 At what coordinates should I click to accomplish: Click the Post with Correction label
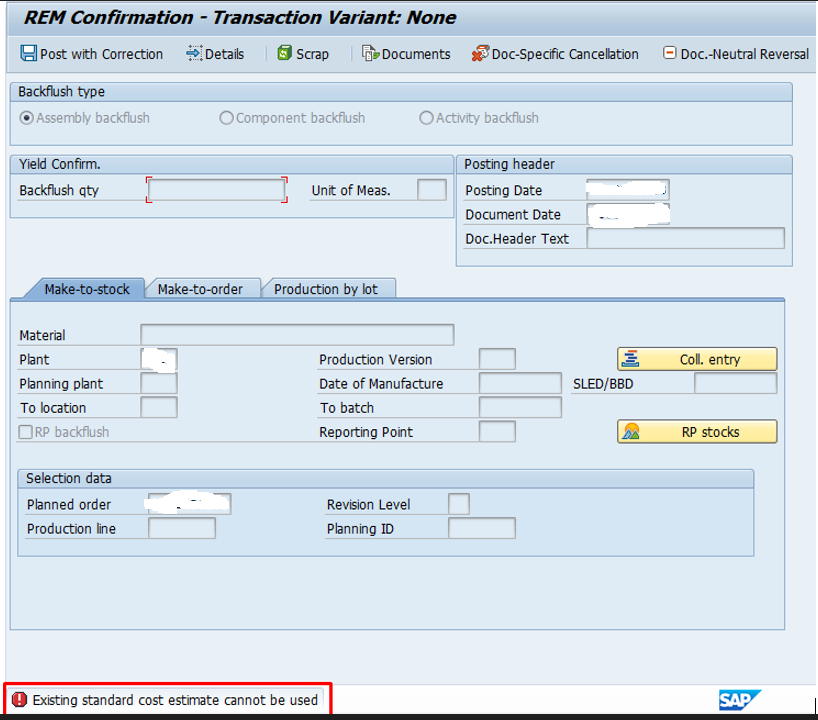click(102, 54)
